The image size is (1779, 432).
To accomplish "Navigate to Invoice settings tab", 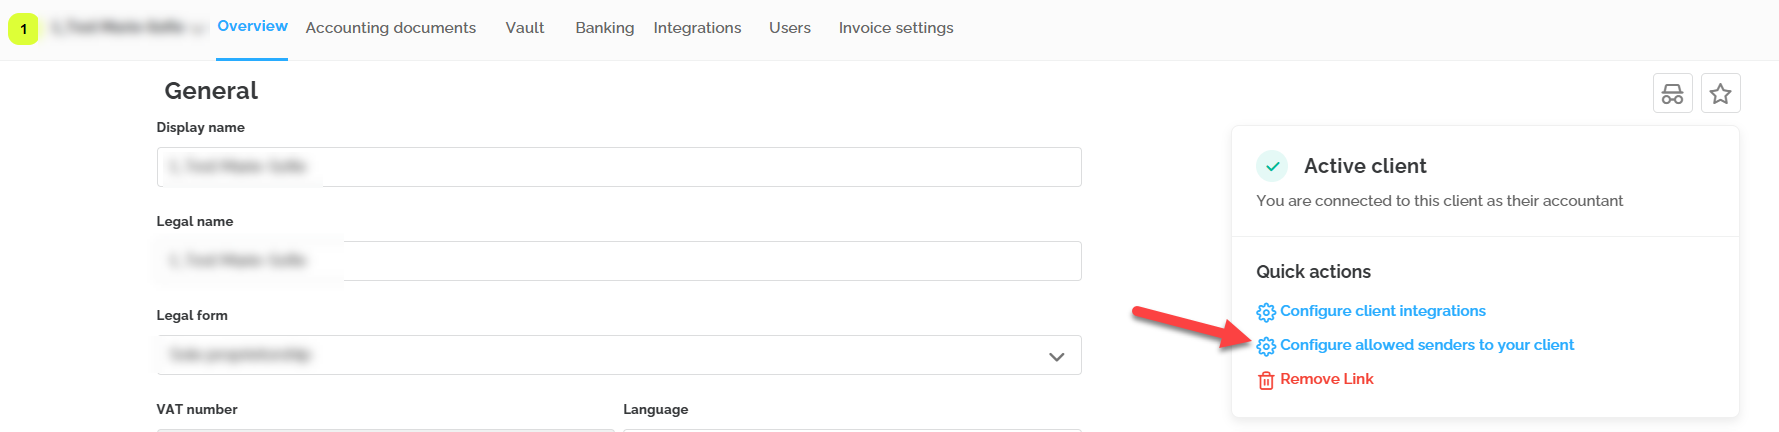I will [x=895, y=28].
